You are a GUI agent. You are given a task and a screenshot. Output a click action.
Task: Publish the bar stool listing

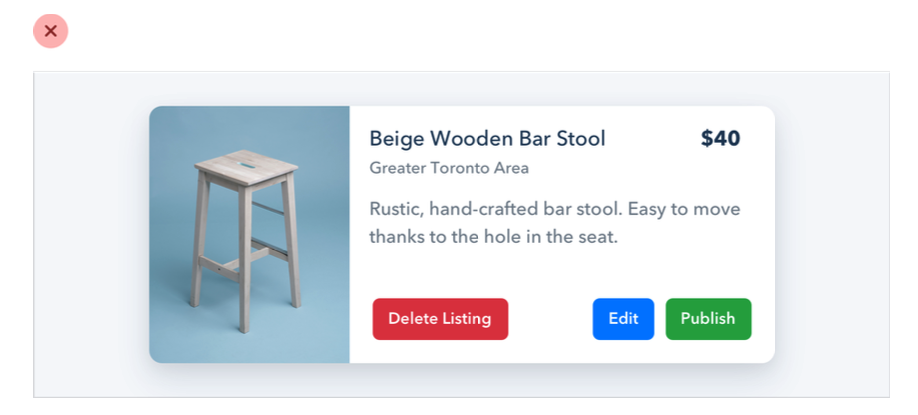point(708,319)
